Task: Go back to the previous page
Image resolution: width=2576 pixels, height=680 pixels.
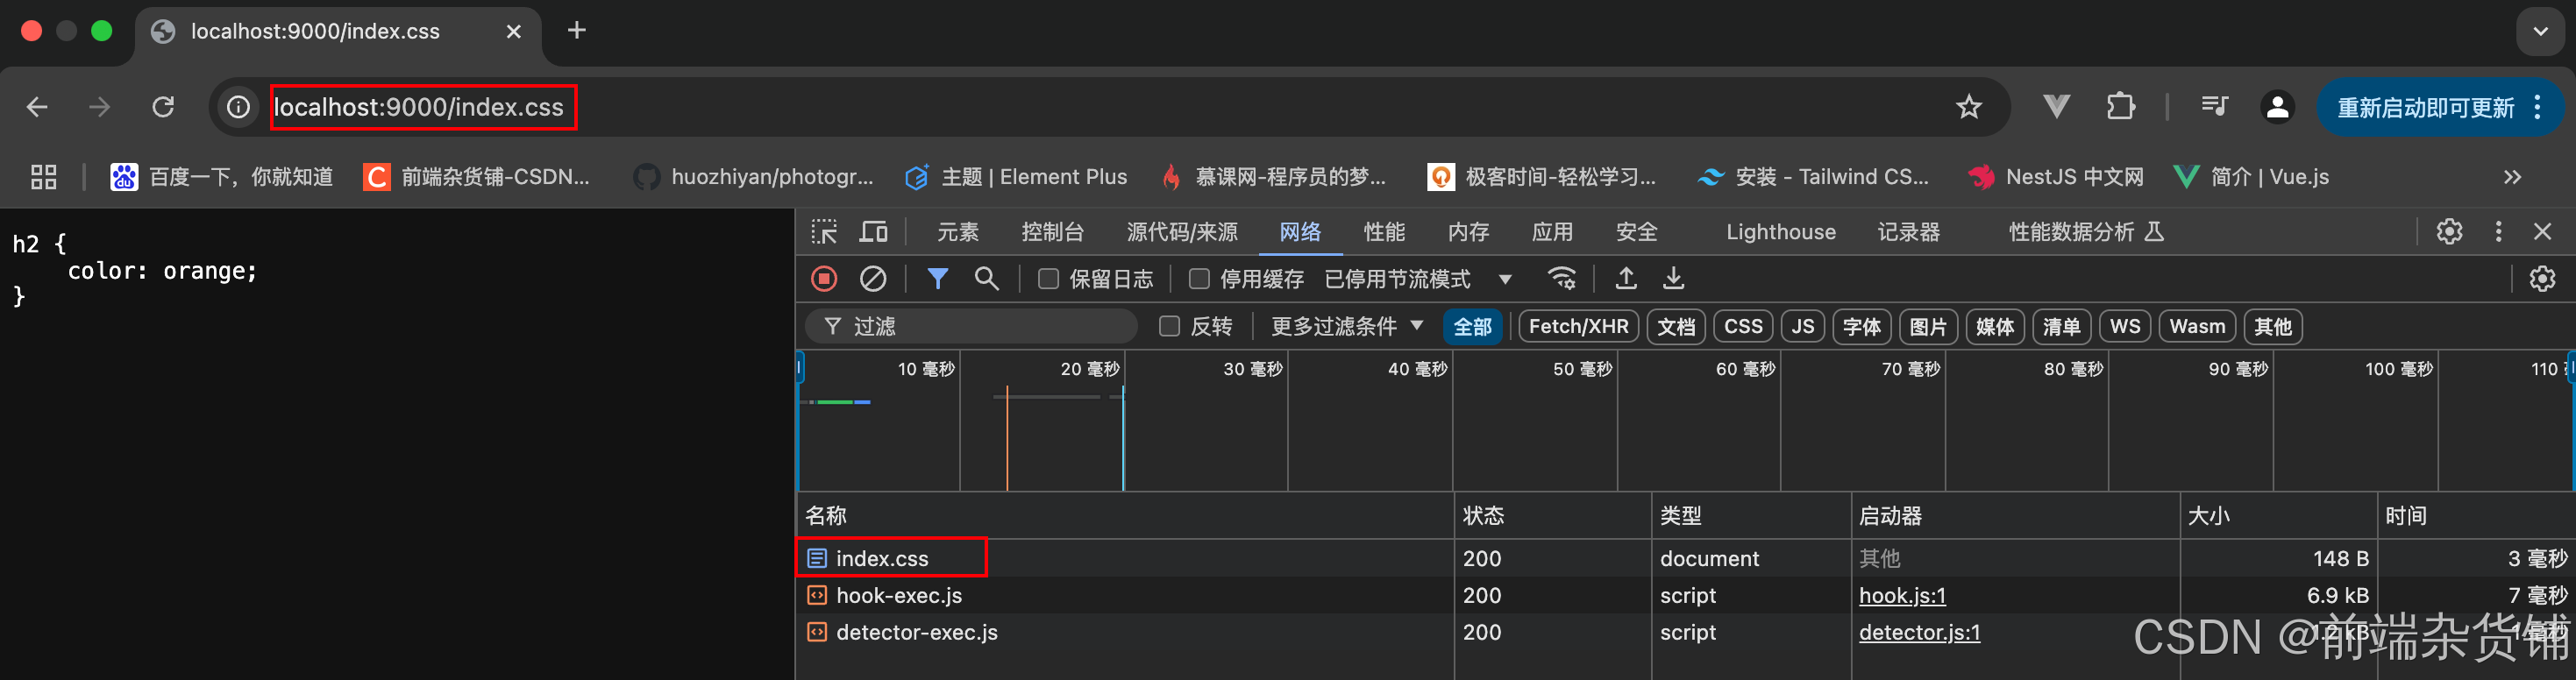Action: [x=37, y=107]
